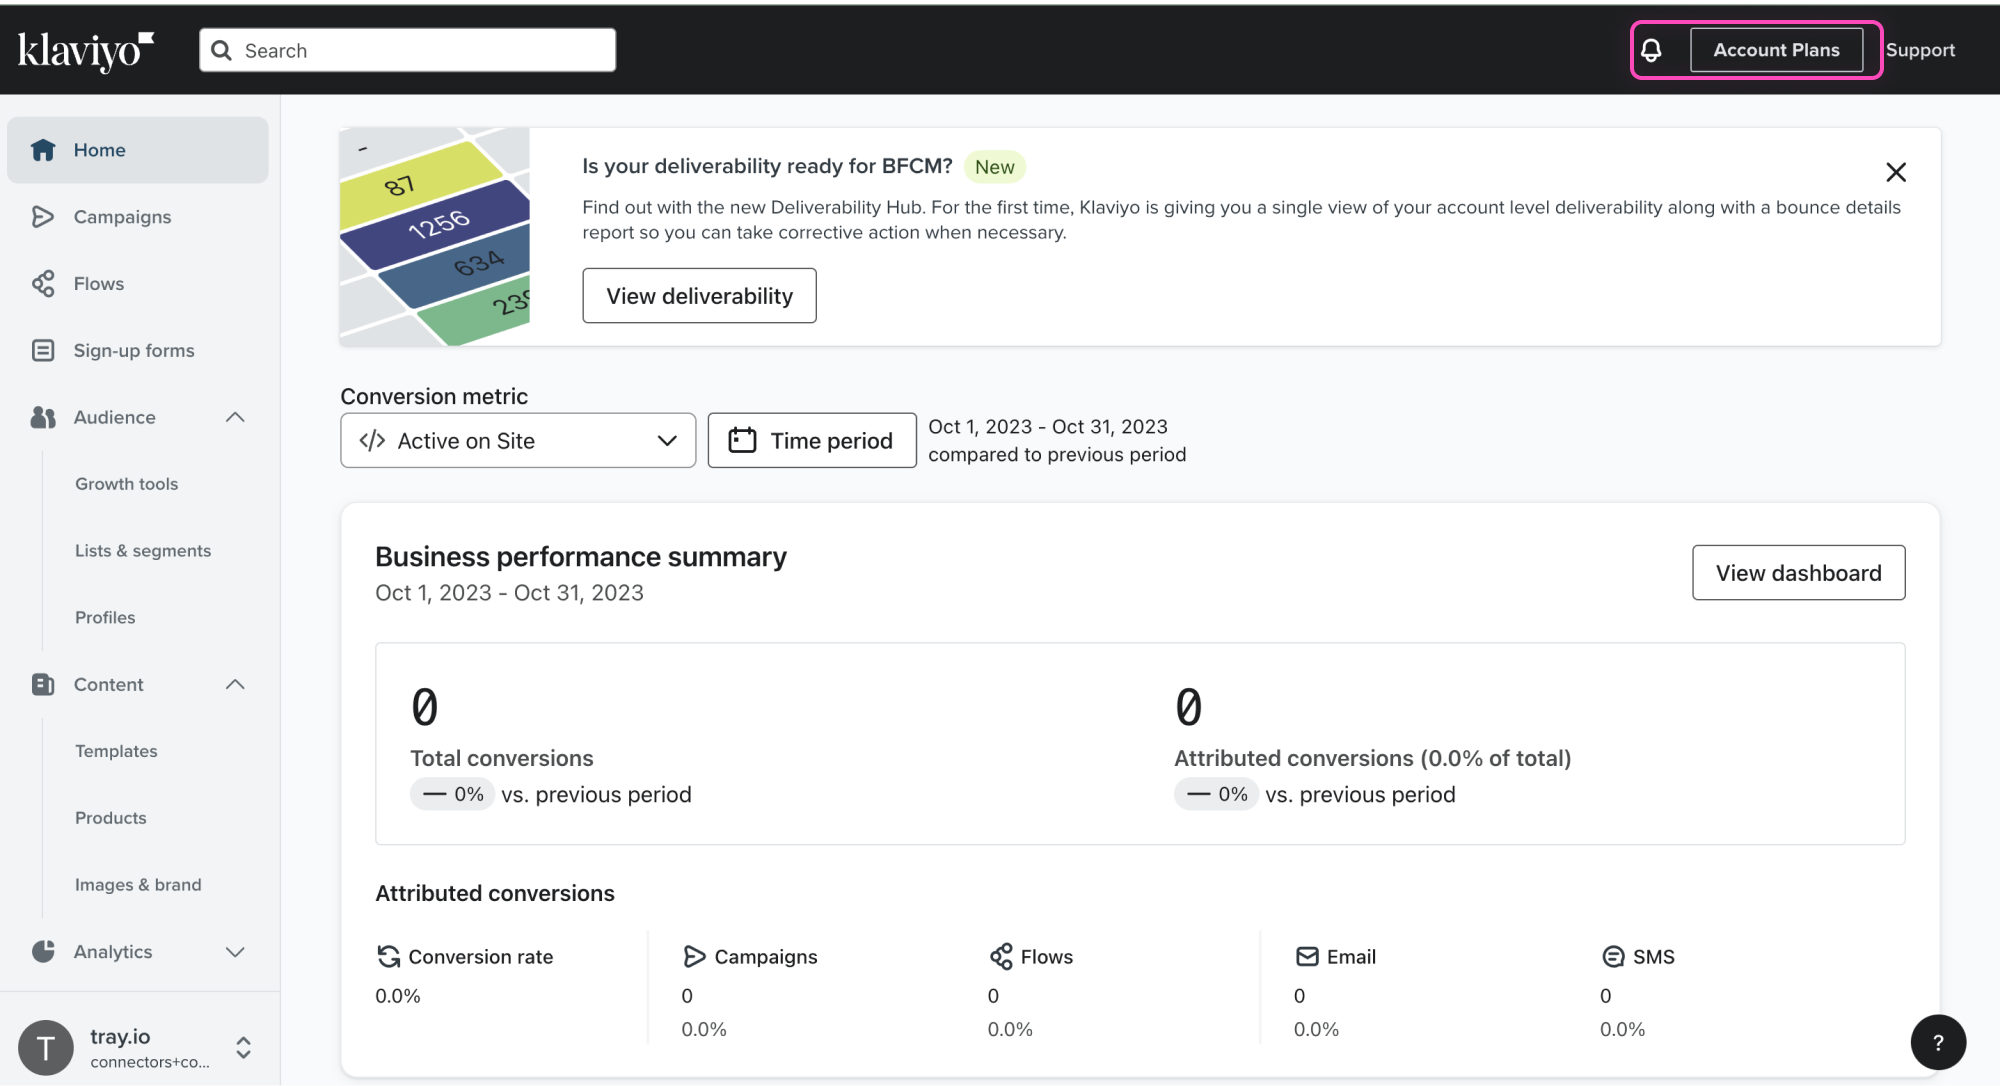Click the Campaigns paper-plane sidebar icon

[42, 217]
